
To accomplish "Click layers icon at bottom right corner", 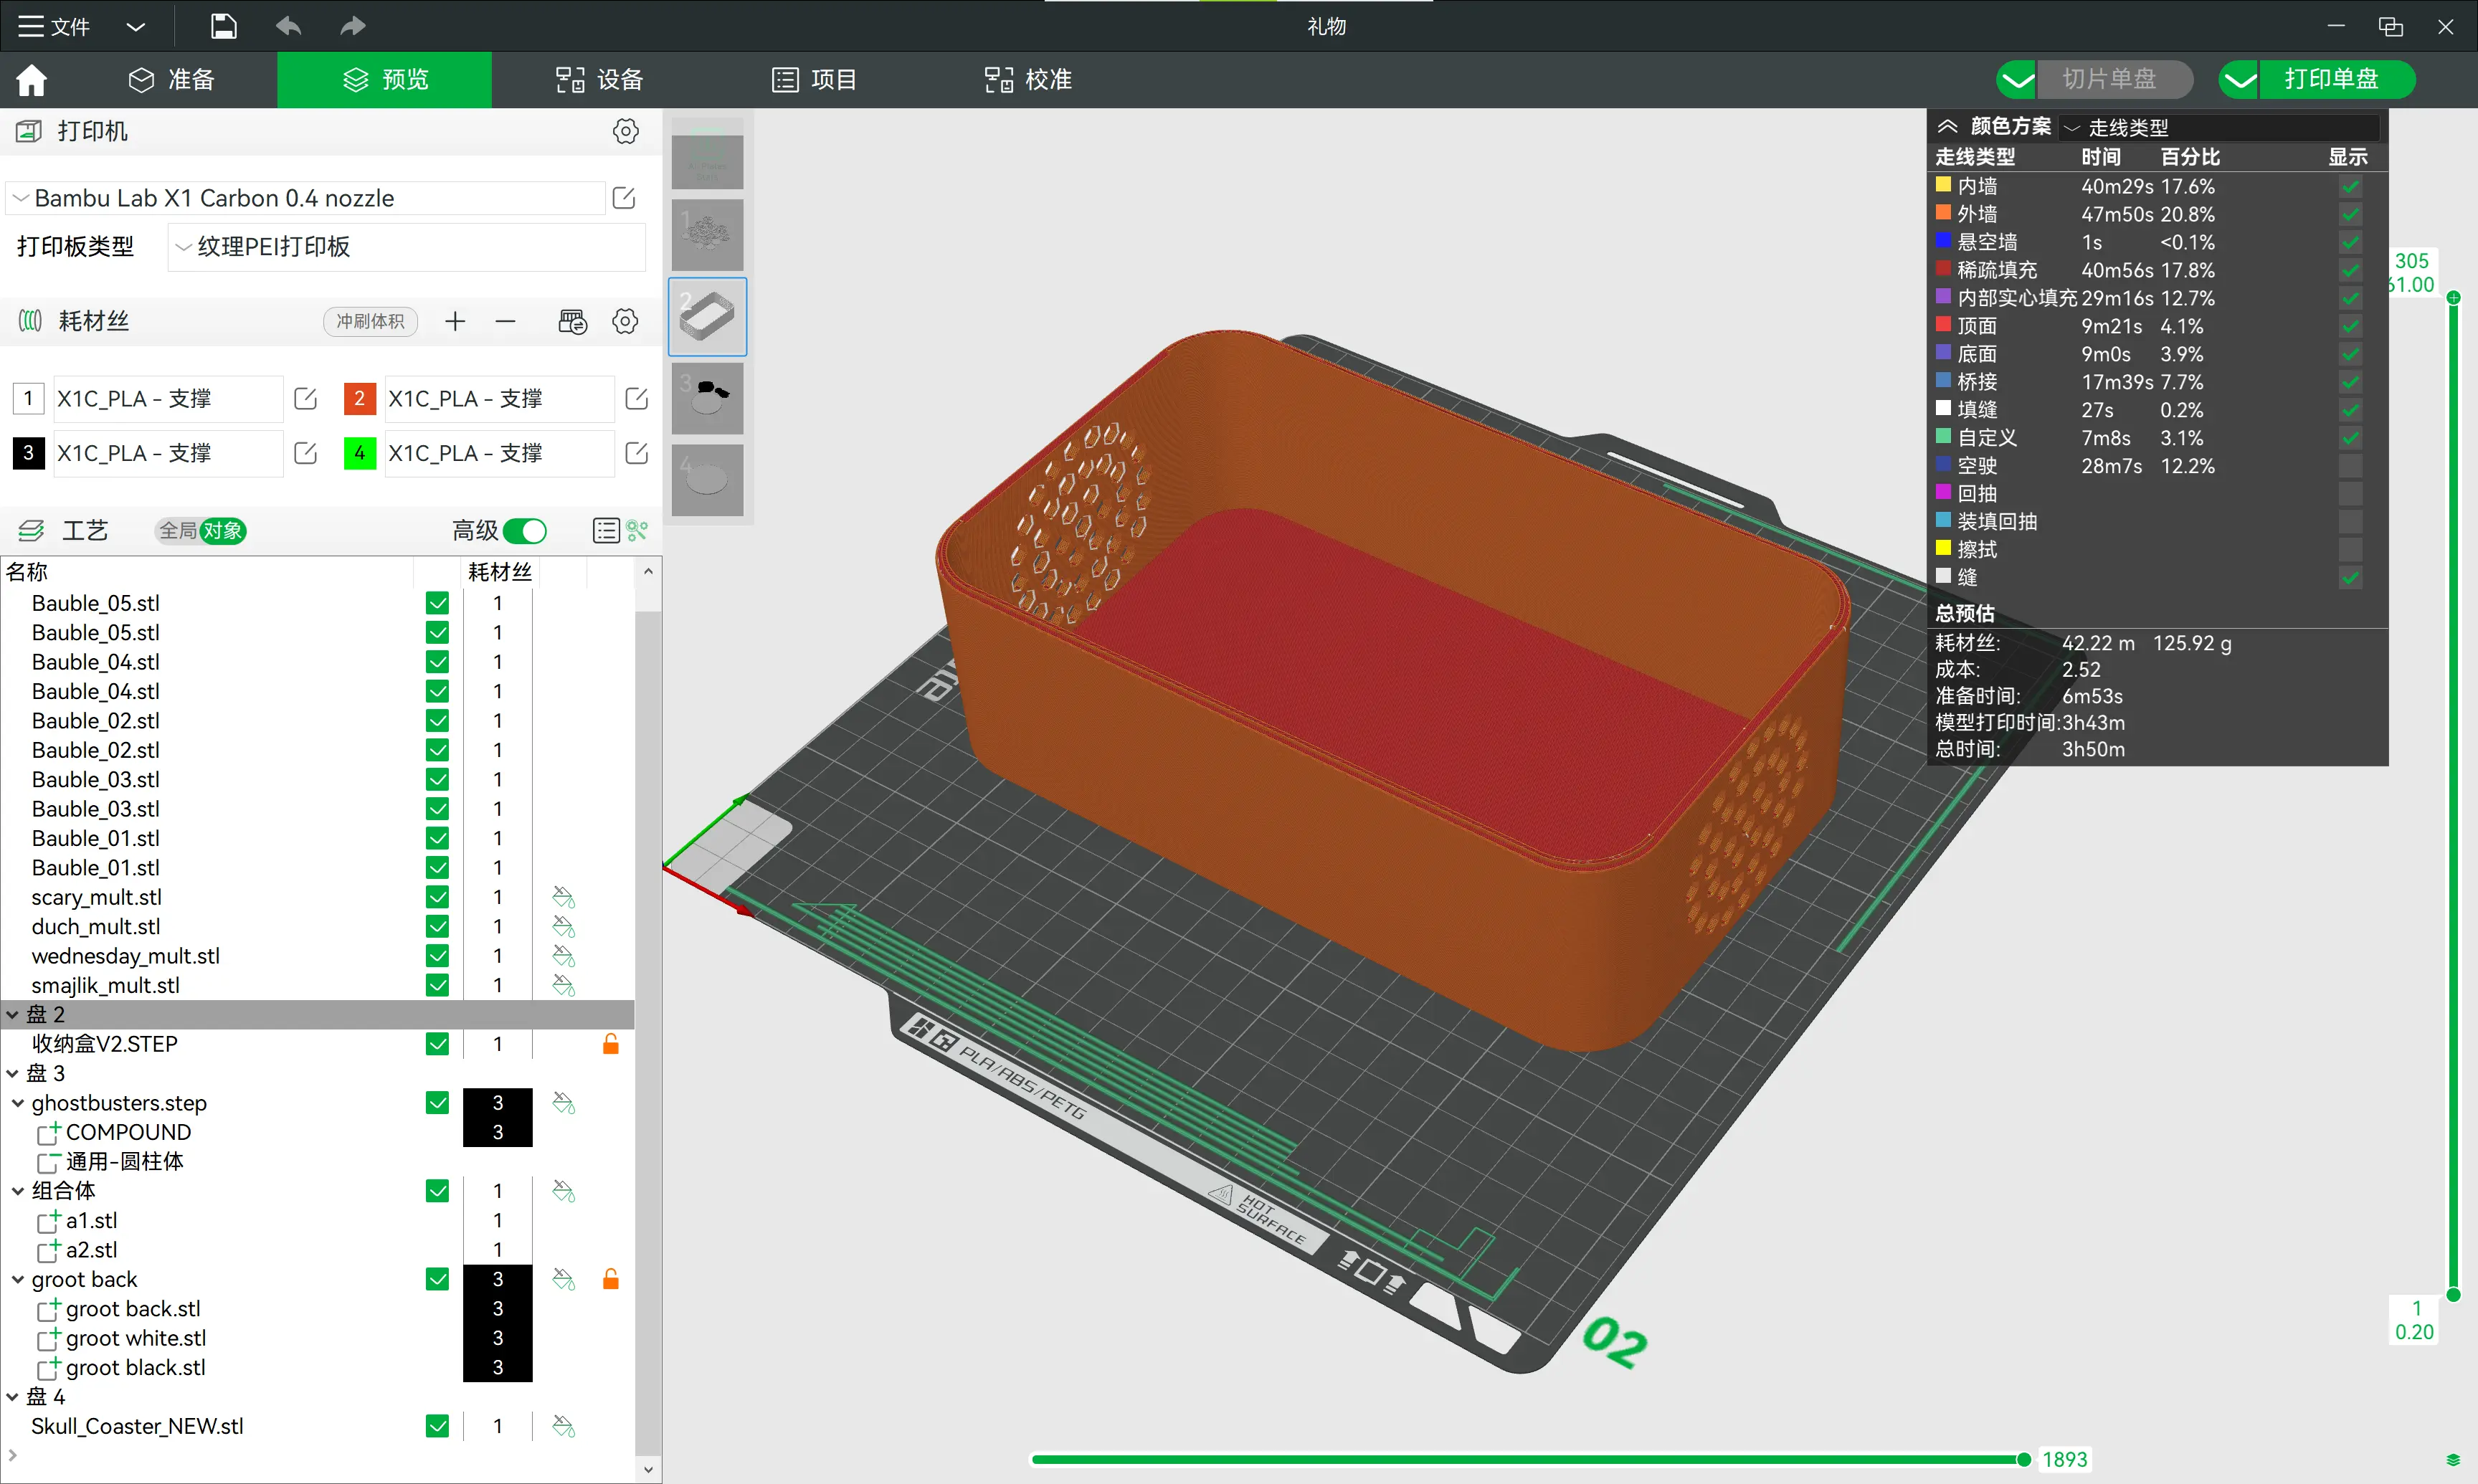I will tap(2452, 1459).
